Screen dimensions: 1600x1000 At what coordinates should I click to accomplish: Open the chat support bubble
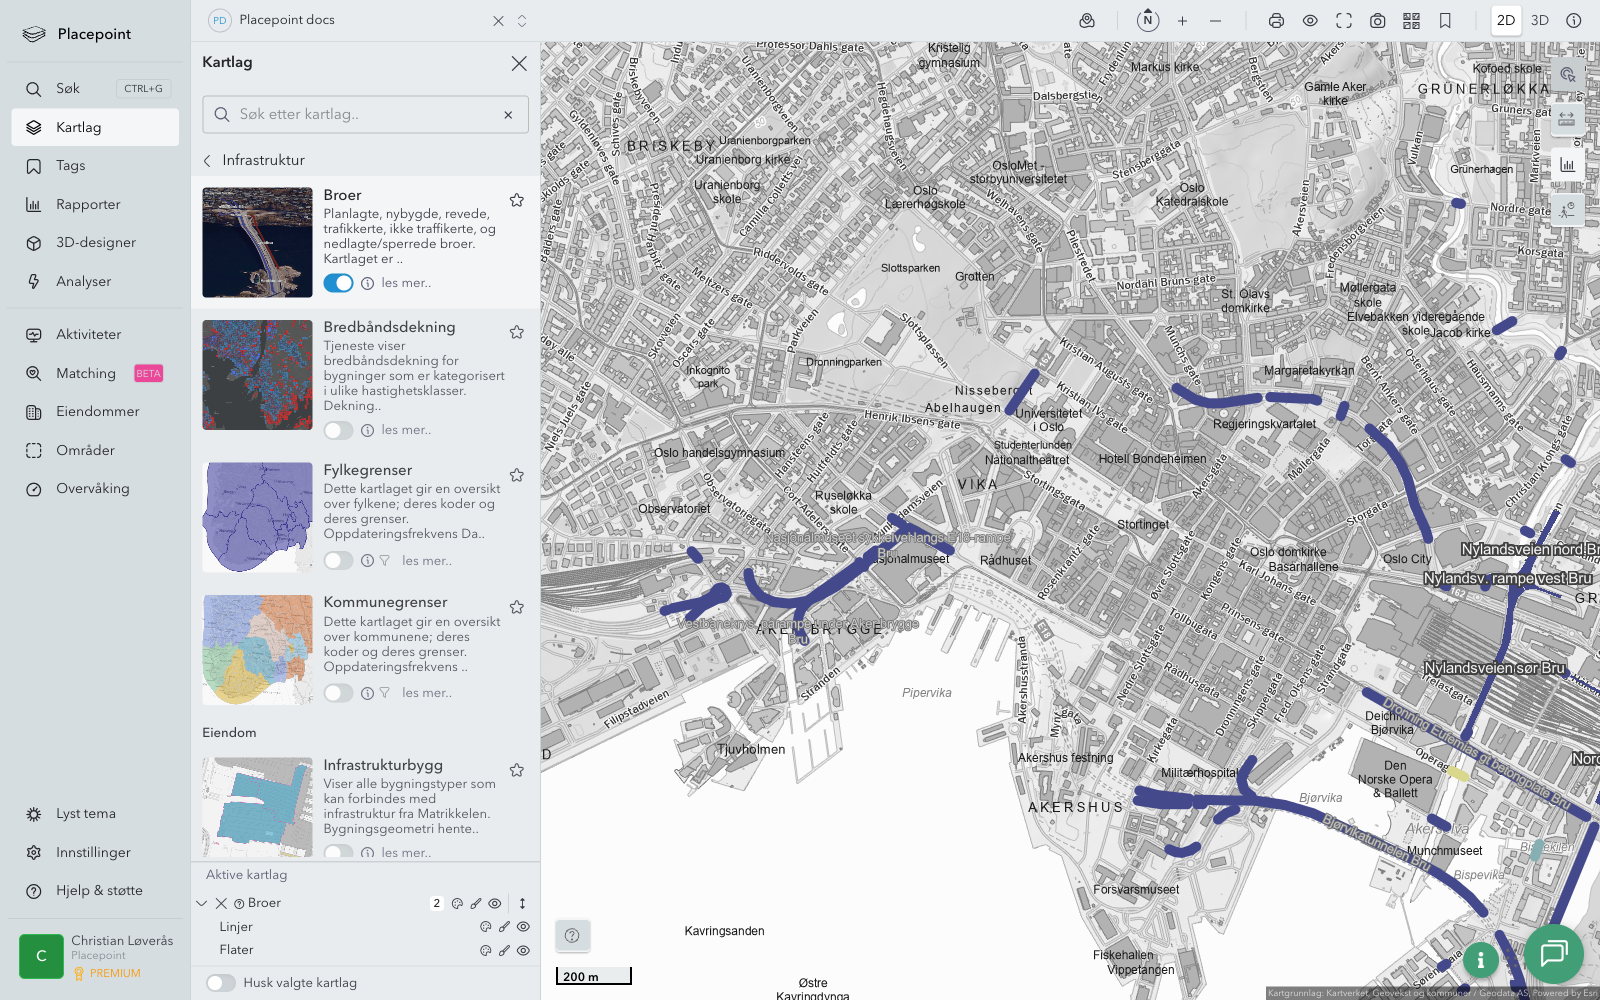pyautogui.click(x=1553, y=953)
